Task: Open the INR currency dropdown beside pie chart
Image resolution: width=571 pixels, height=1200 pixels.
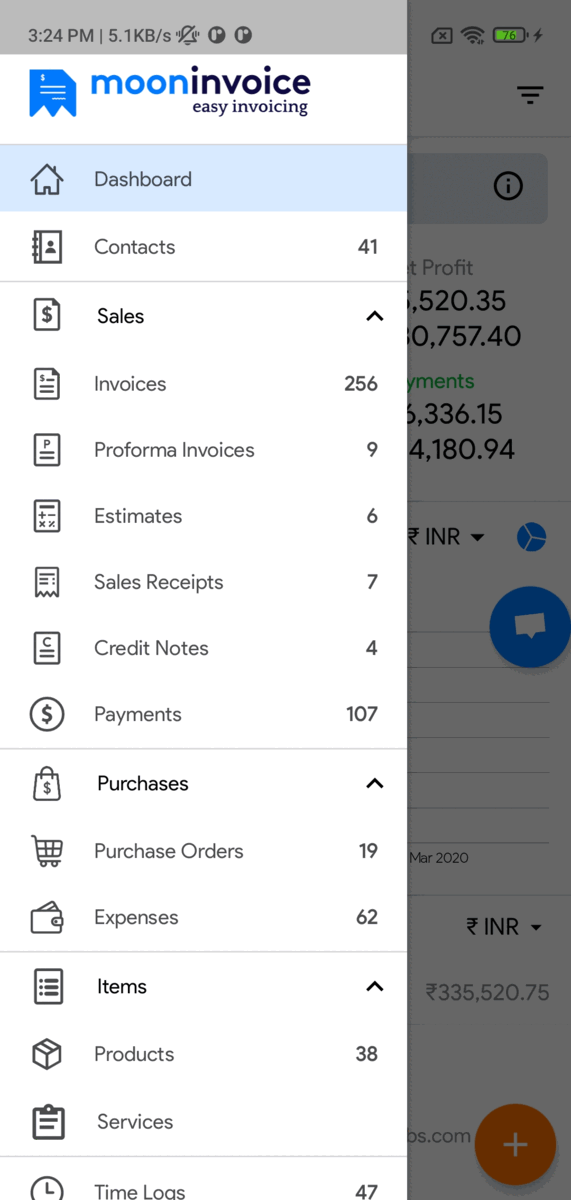Action: 447,537
